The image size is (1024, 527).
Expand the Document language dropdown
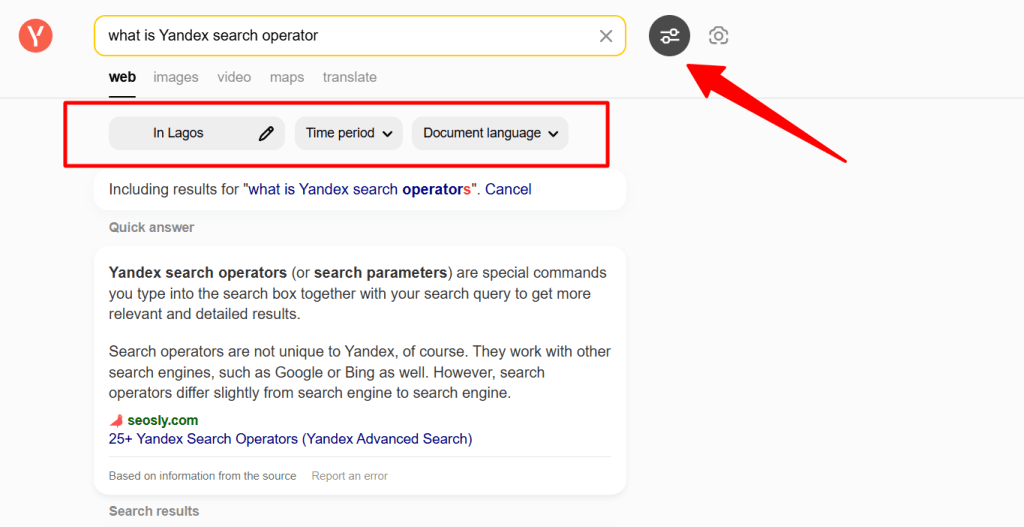[490, 133]
